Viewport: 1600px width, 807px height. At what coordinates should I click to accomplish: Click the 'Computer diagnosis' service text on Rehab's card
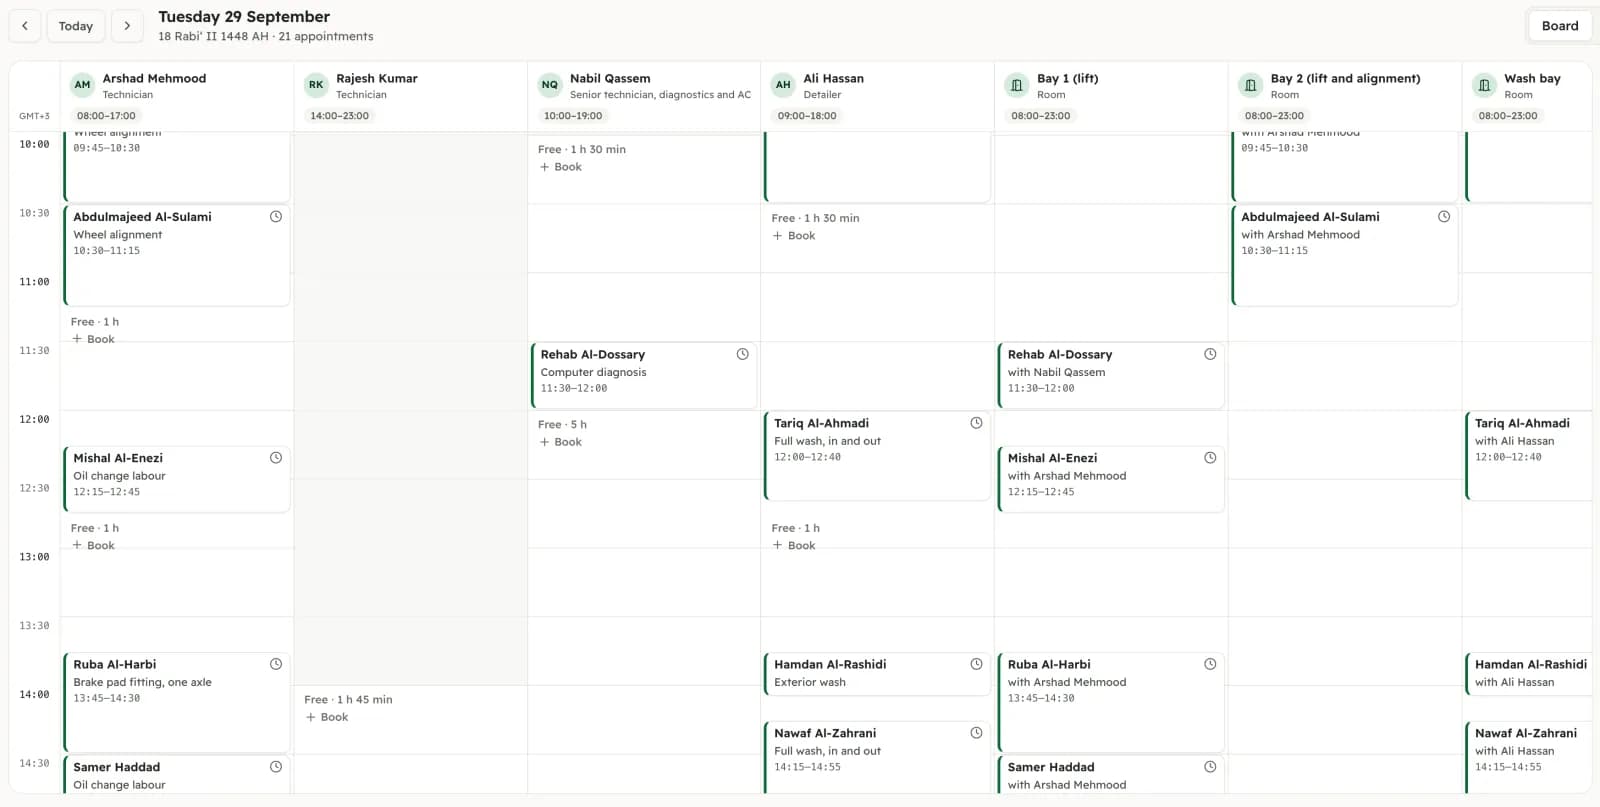pos(593,372)
